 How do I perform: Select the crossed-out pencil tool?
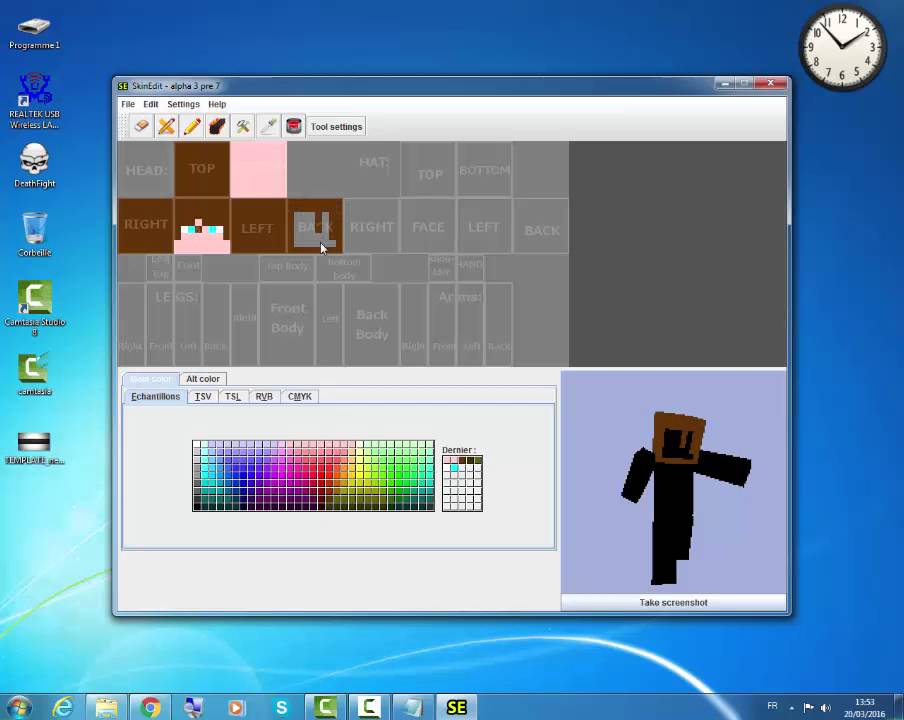(167, 126)
